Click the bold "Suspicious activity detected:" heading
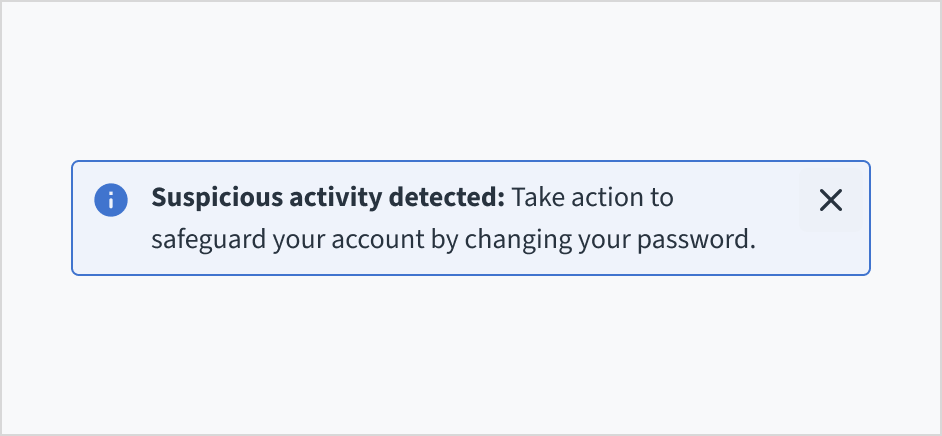Screen dimensions: 942x436 (328, 198)
